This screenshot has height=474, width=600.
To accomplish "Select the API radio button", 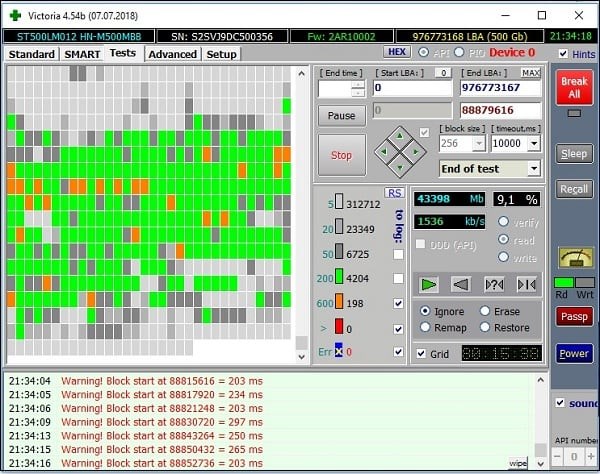I will (x=423, y=52).
